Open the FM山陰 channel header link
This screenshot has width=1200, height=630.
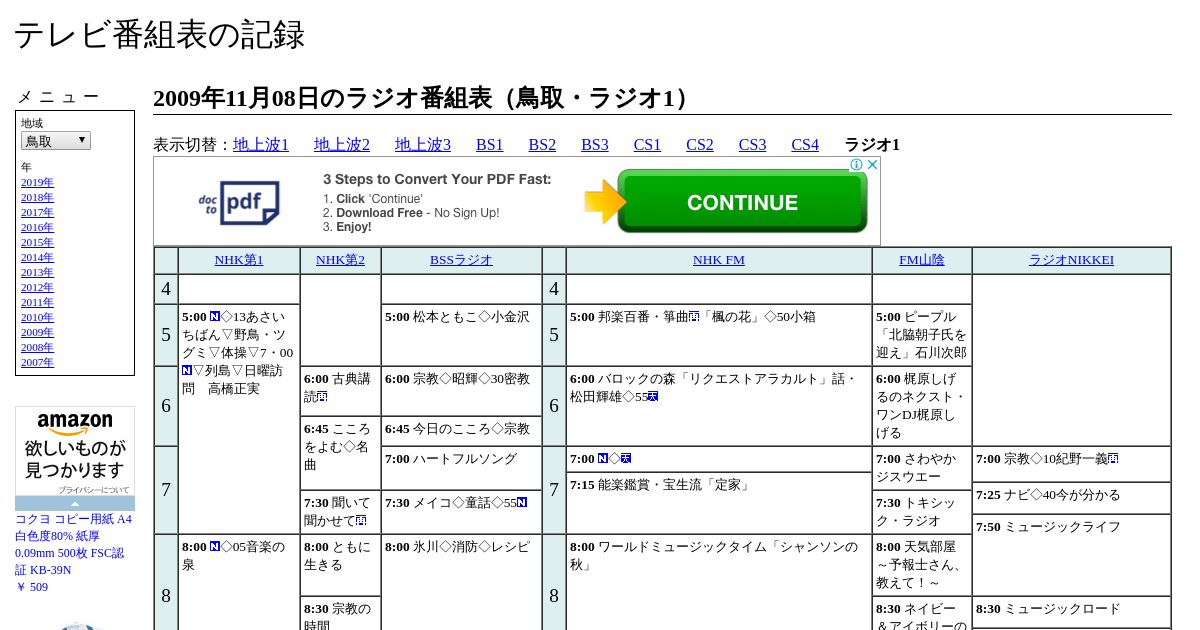[922, 260]
